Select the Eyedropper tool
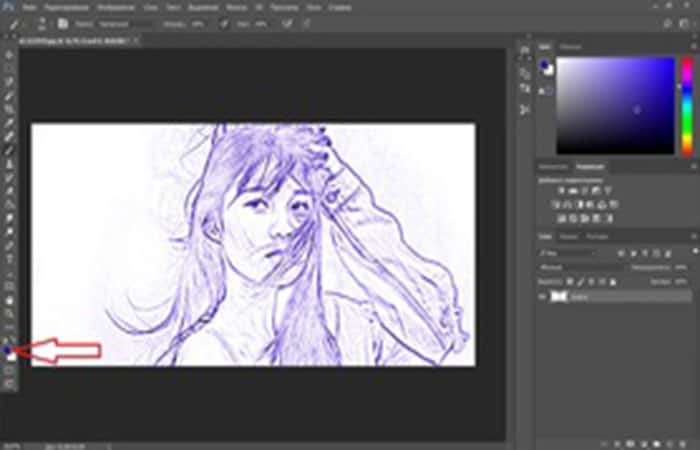This screenshot has height=450, width=700. click(9, 123)
